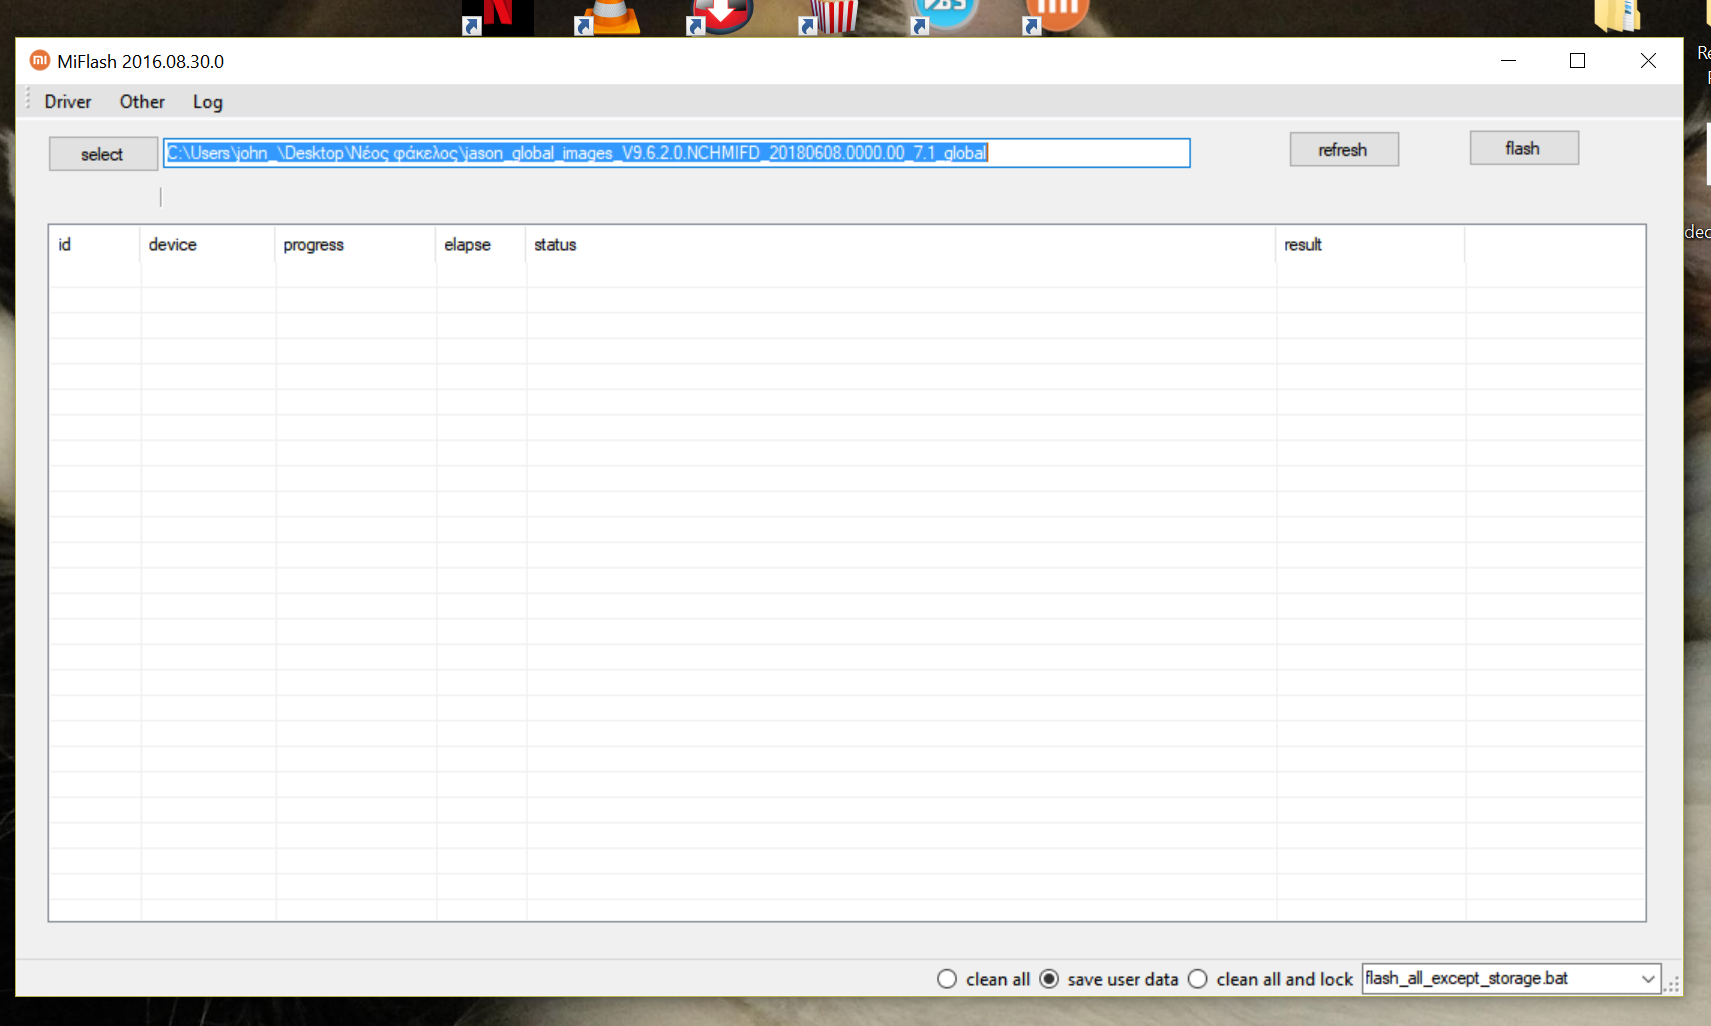
Task: Click the 'progress' column header
Action: tap(355, 245)
